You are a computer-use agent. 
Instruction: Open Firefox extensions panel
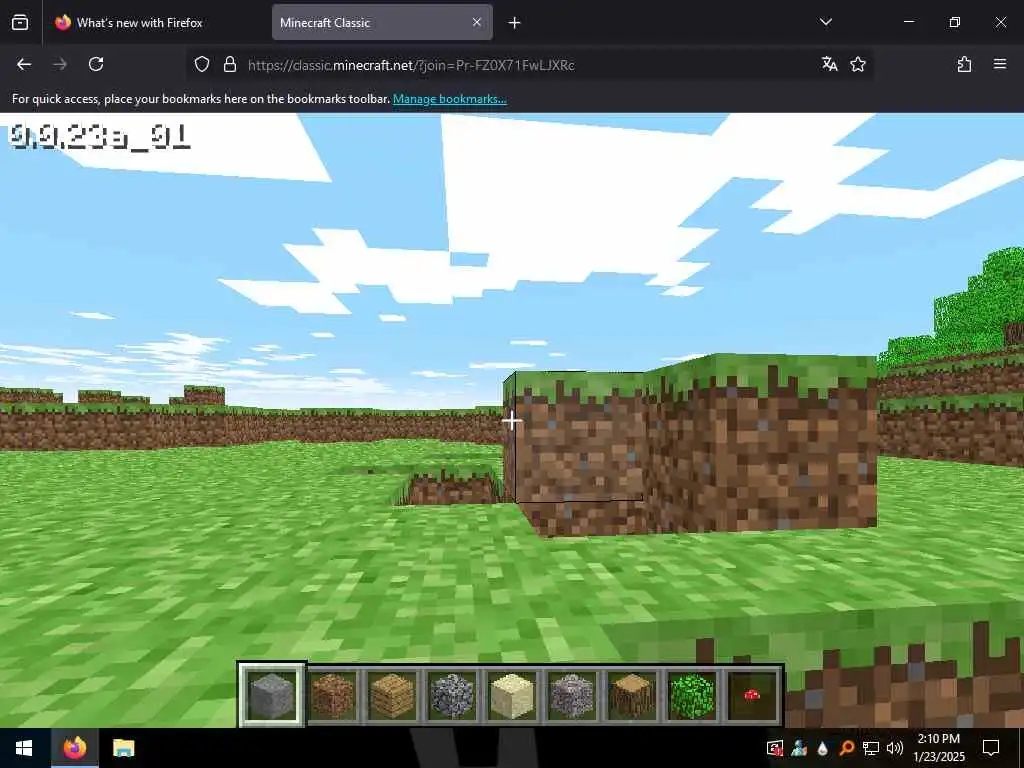click(965, 64)
